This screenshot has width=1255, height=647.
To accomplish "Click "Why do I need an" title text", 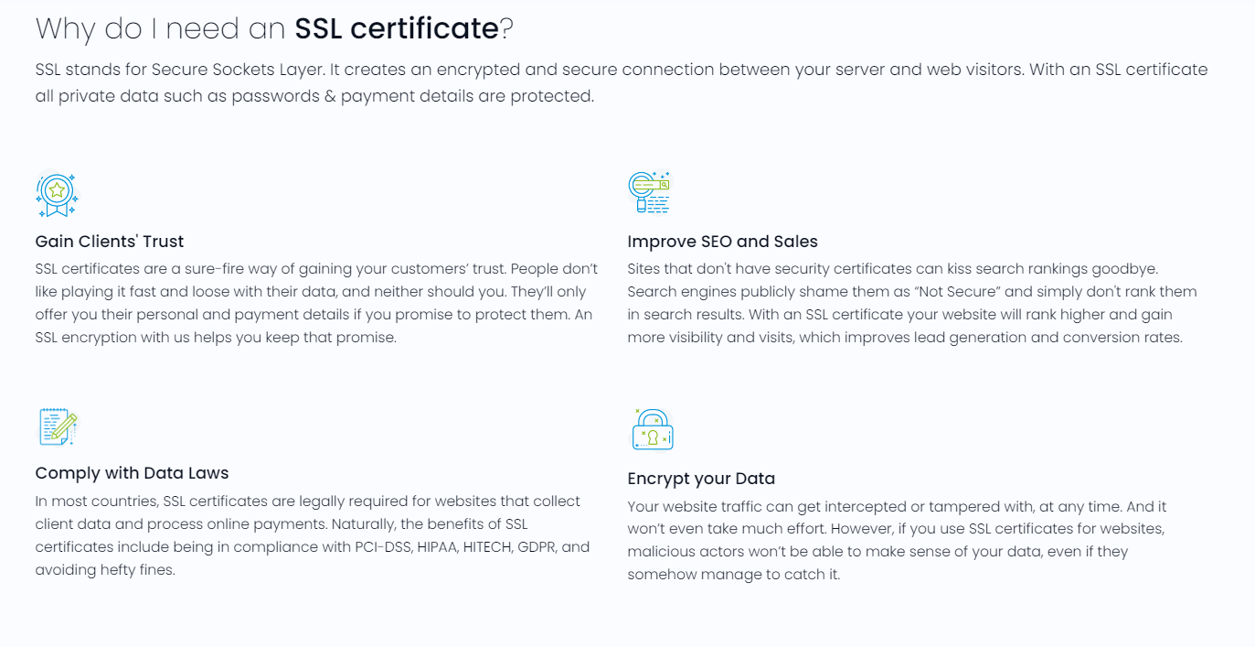I will pos(160,29).
